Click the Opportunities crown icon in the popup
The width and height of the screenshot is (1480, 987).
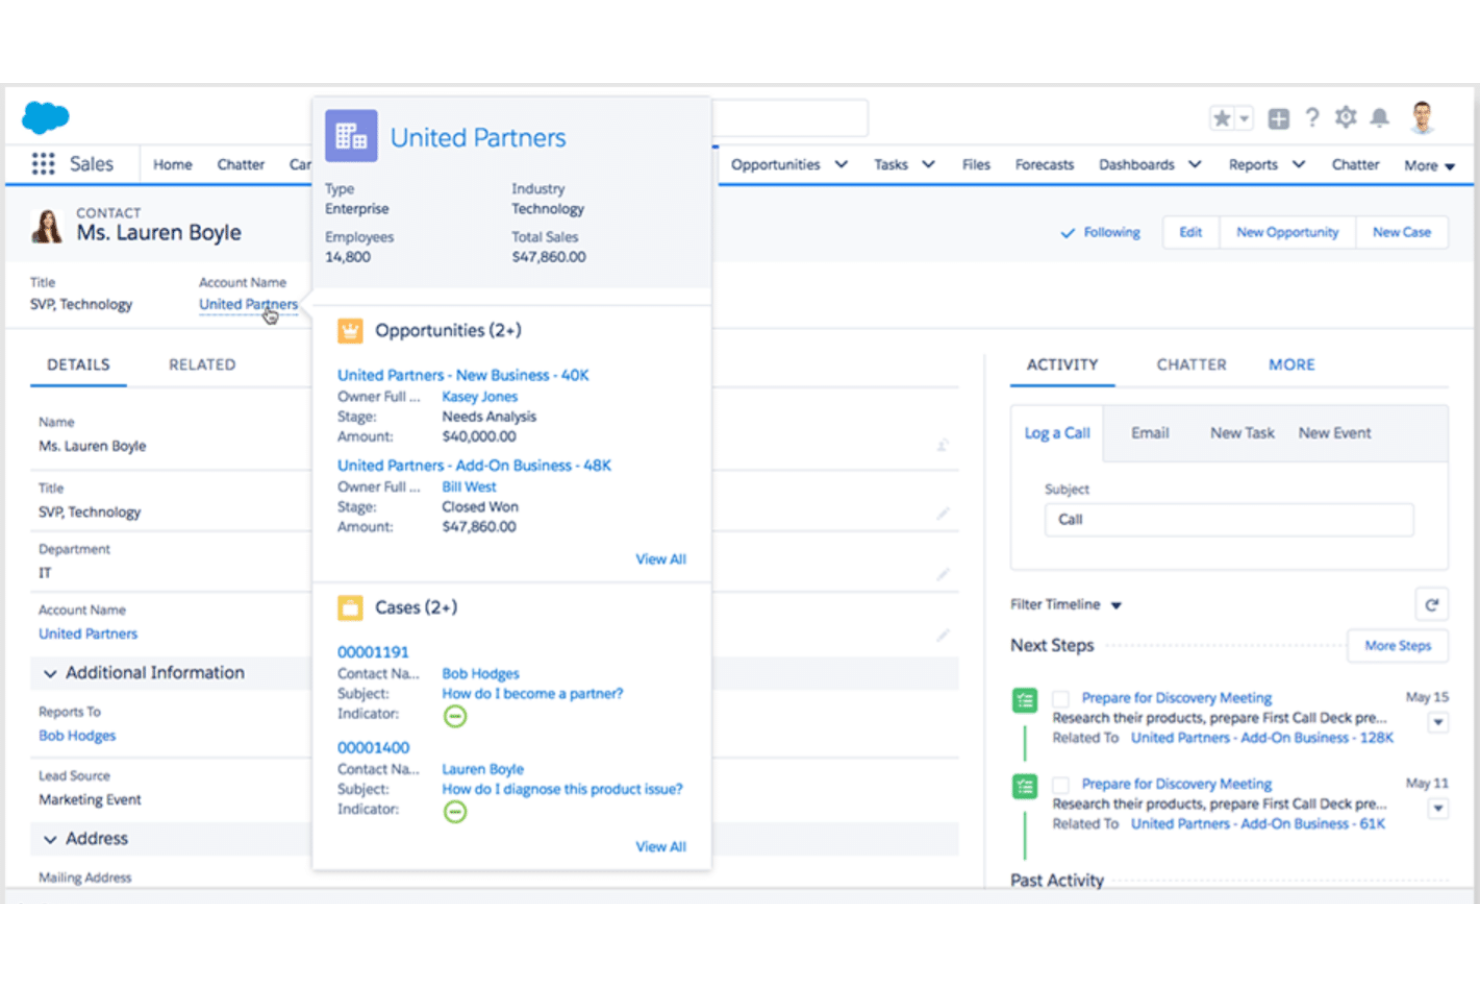tap(350, 330)
